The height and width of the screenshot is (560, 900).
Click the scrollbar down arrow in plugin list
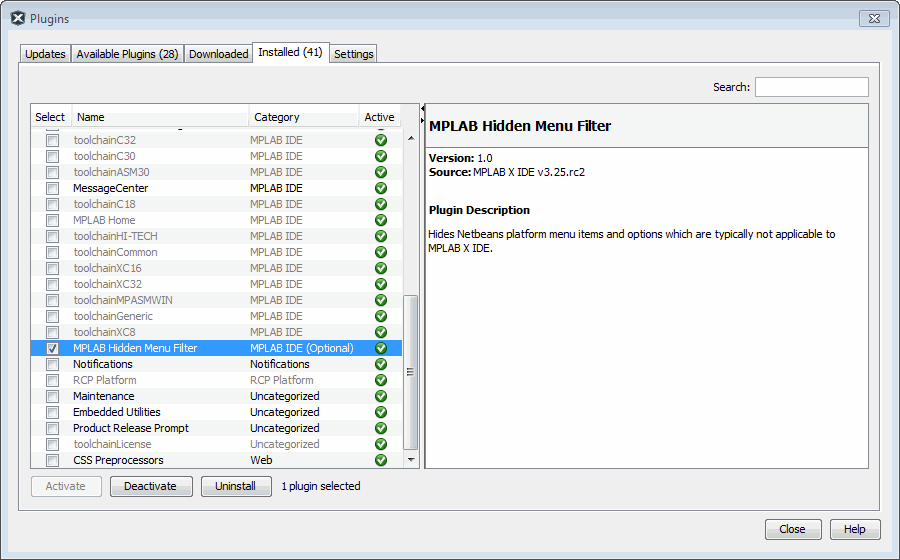click(x=410, y=459)
